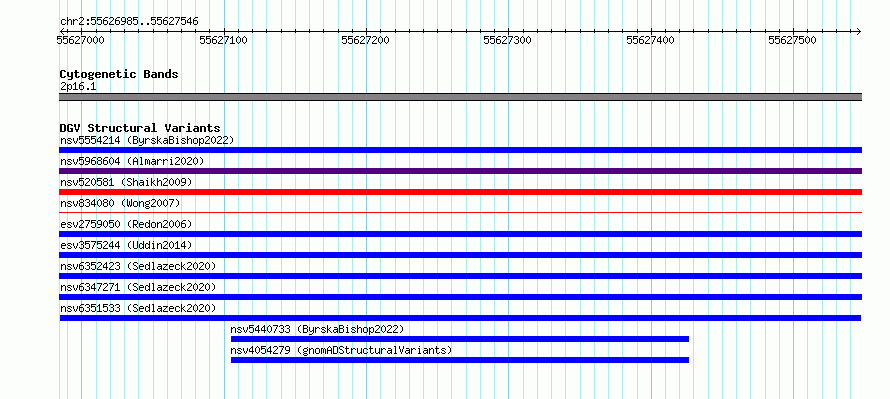
Task: Open the esv3575244 (Uddin2014) label
Action: pyautogui.click(x=126, y=245)
